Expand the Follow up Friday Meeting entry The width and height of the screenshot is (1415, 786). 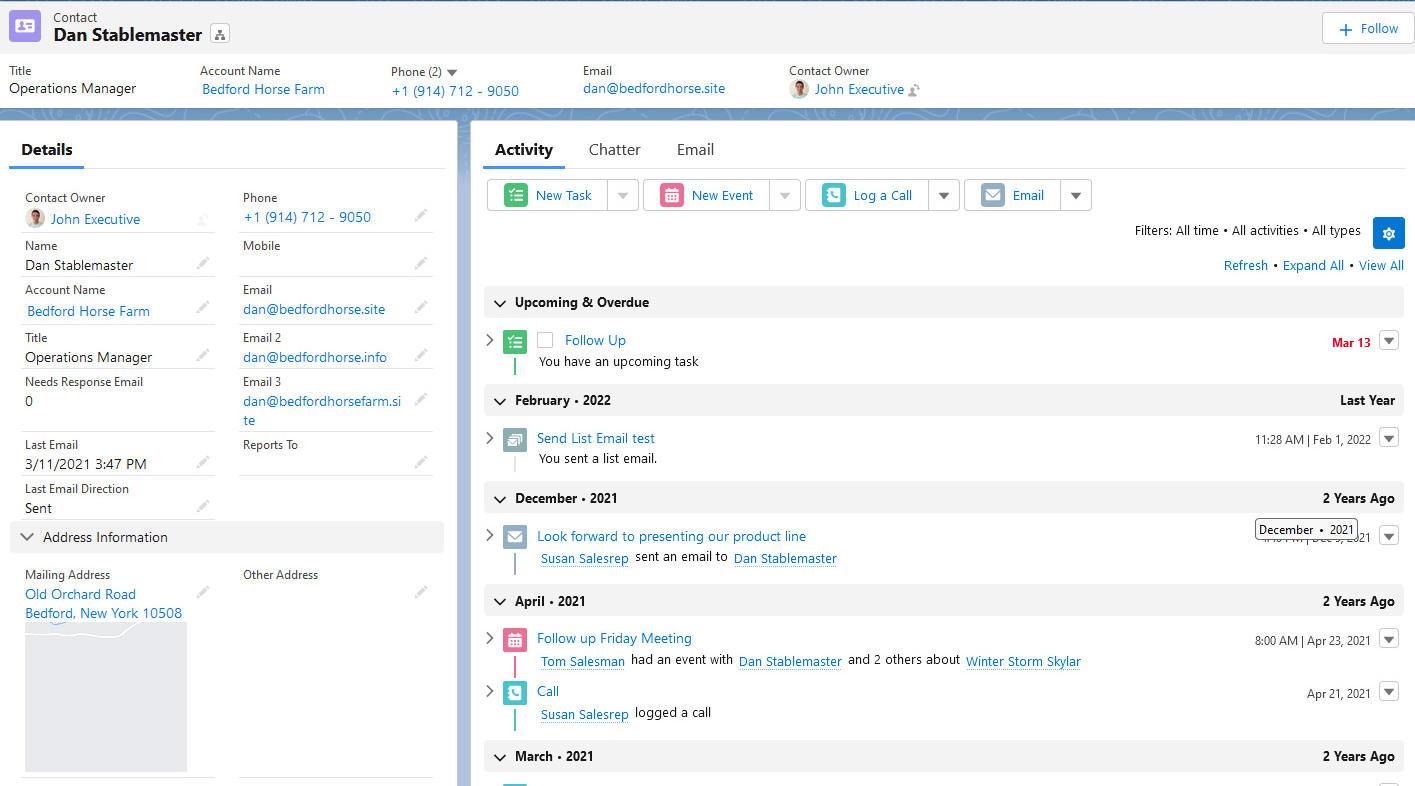point(489,638)
